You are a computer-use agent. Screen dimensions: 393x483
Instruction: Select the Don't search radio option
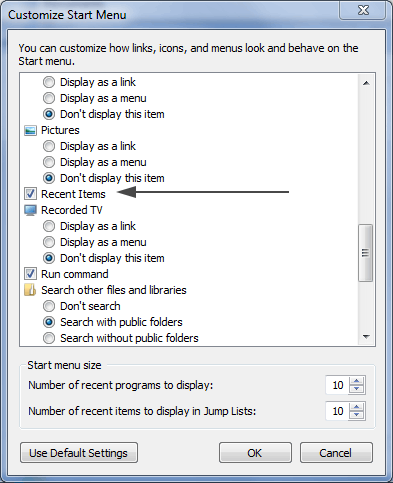coord(49,306)
